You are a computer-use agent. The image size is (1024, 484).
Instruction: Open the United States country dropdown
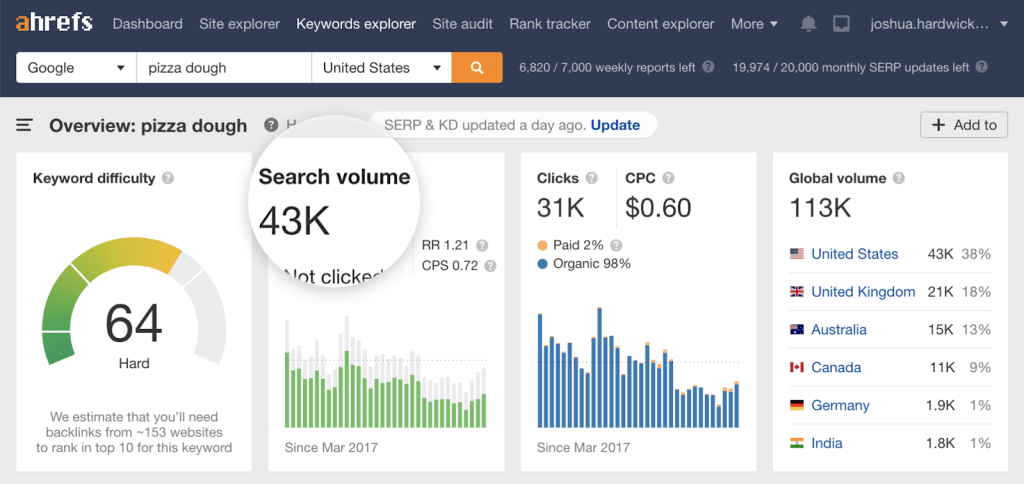[x=381, y=68]
